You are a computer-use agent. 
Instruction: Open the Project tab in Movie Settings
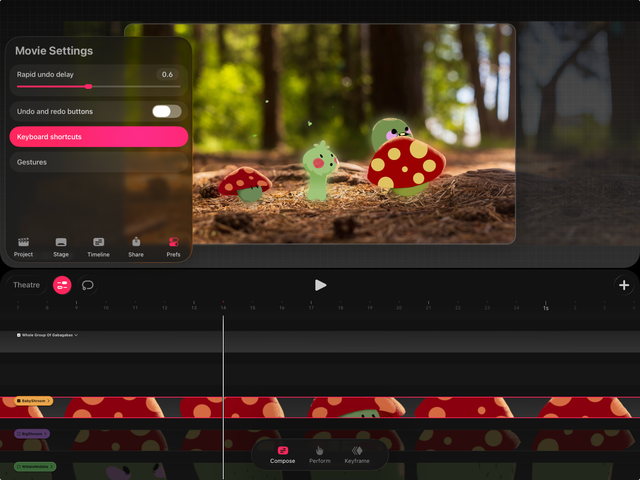[23, 247]
